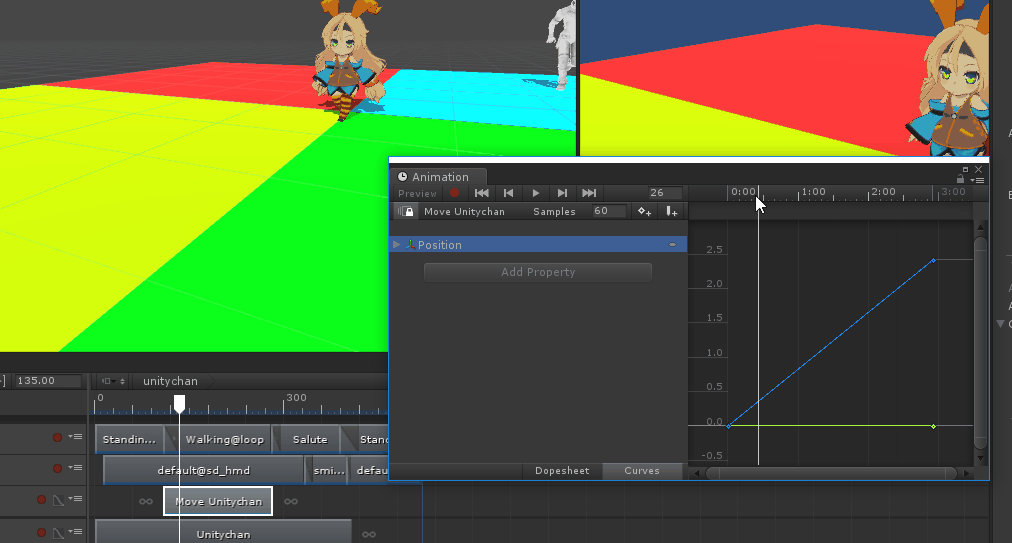Open curves view icon on Unitychan track
1012x543 pixels.
(x=58, y=533)
